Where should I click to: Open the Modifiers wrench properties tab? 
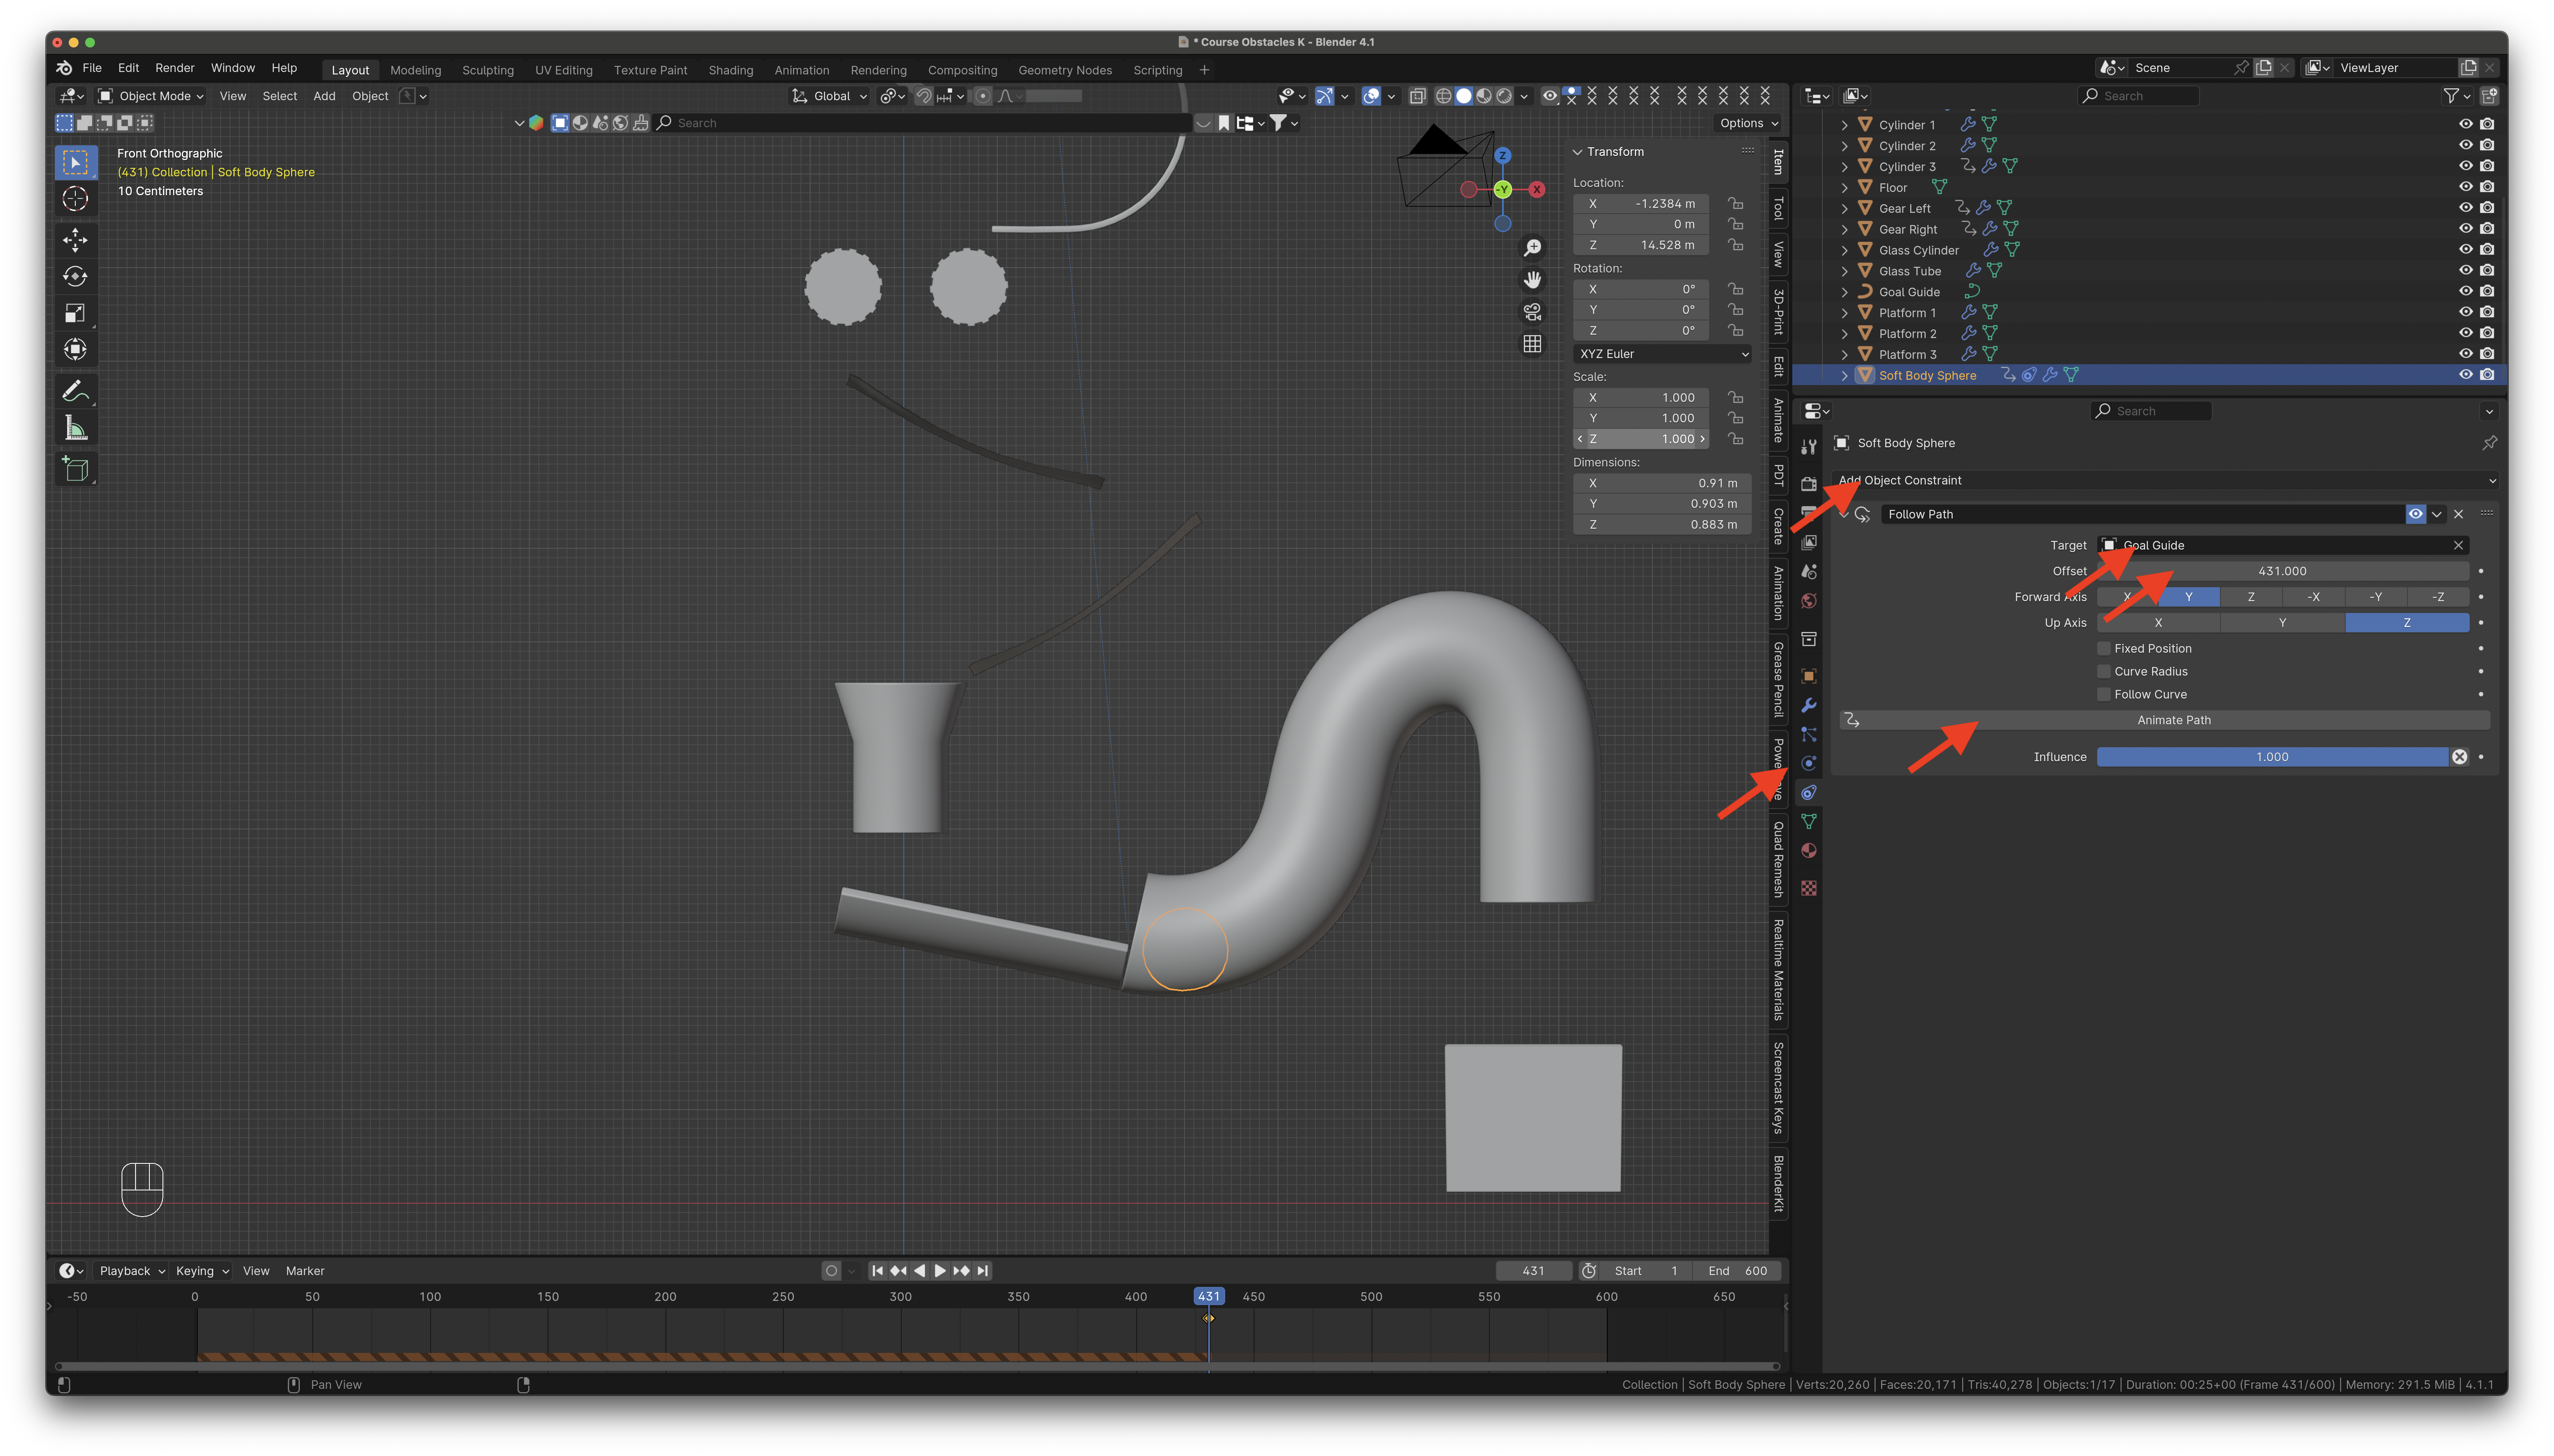[x=1808, y=705]
